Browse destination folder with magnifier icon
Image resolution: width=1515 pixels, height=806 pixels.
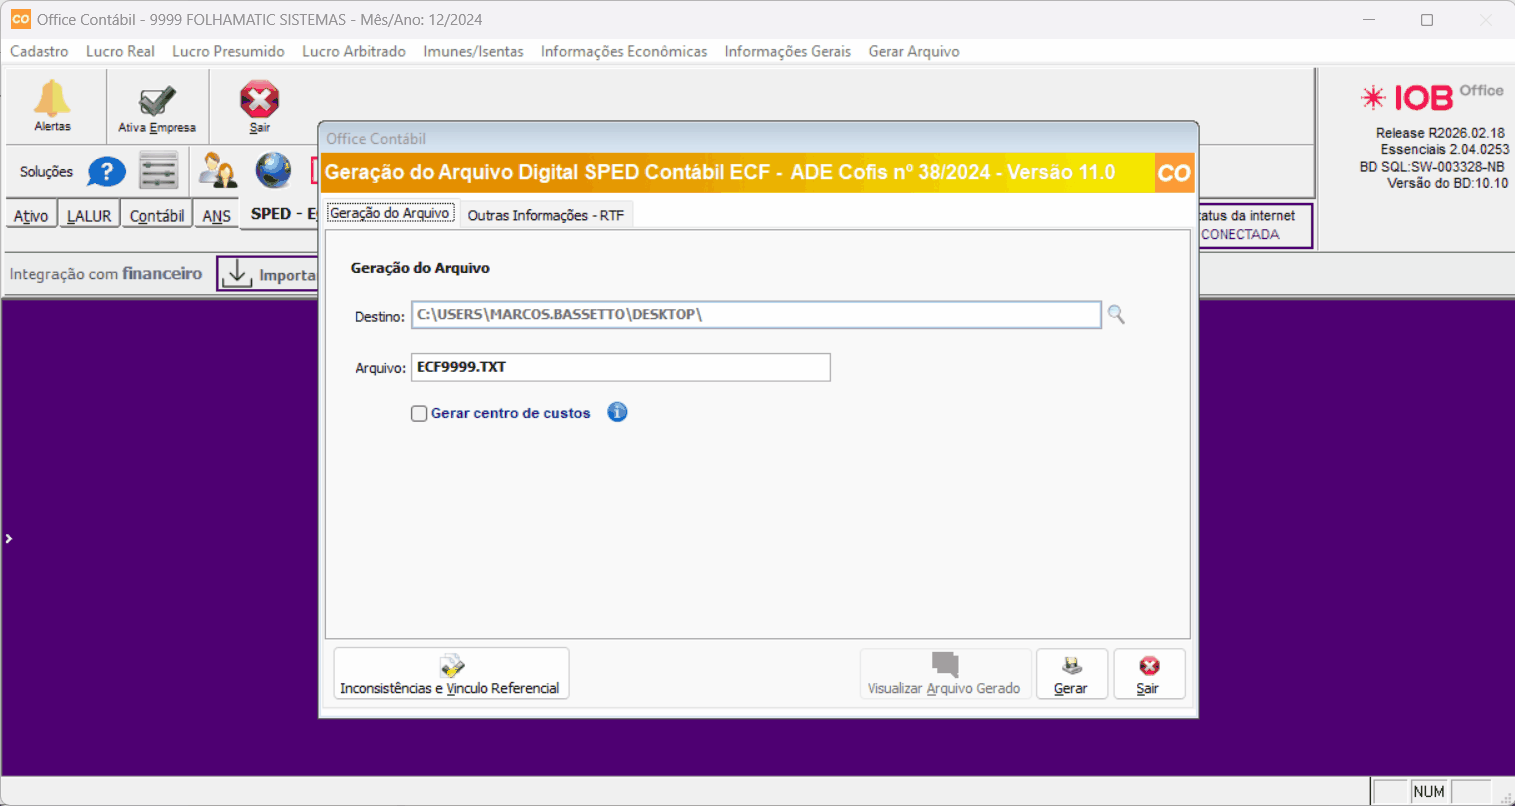[x=1116, y=315]
